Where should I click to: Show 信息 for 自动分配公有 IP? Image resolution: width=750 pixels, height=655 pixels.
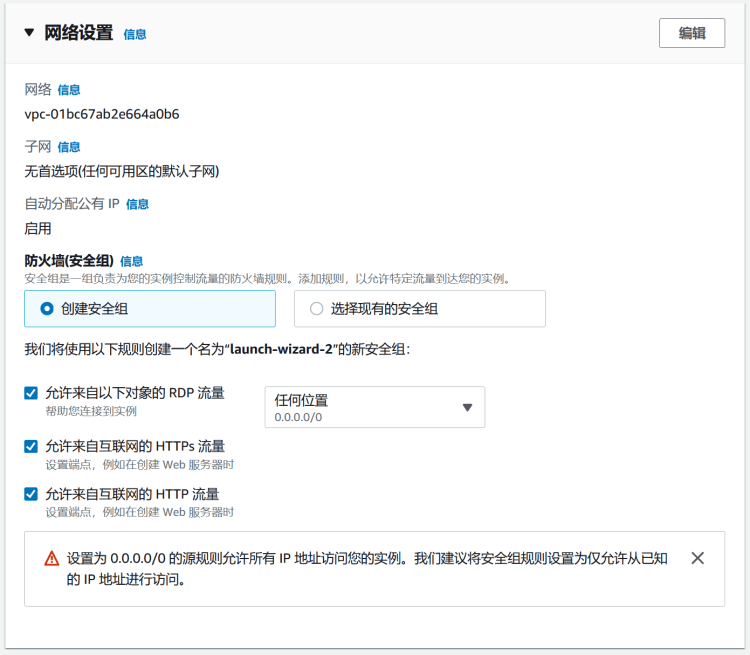(137, 204)
